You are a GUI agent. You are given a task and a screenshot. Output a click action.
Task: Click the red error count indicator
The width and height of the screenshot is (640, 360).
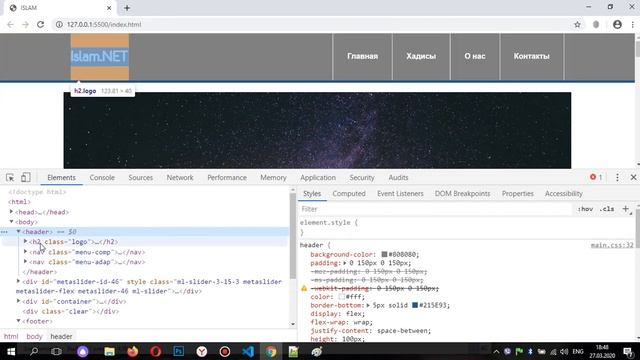[596, 177]
